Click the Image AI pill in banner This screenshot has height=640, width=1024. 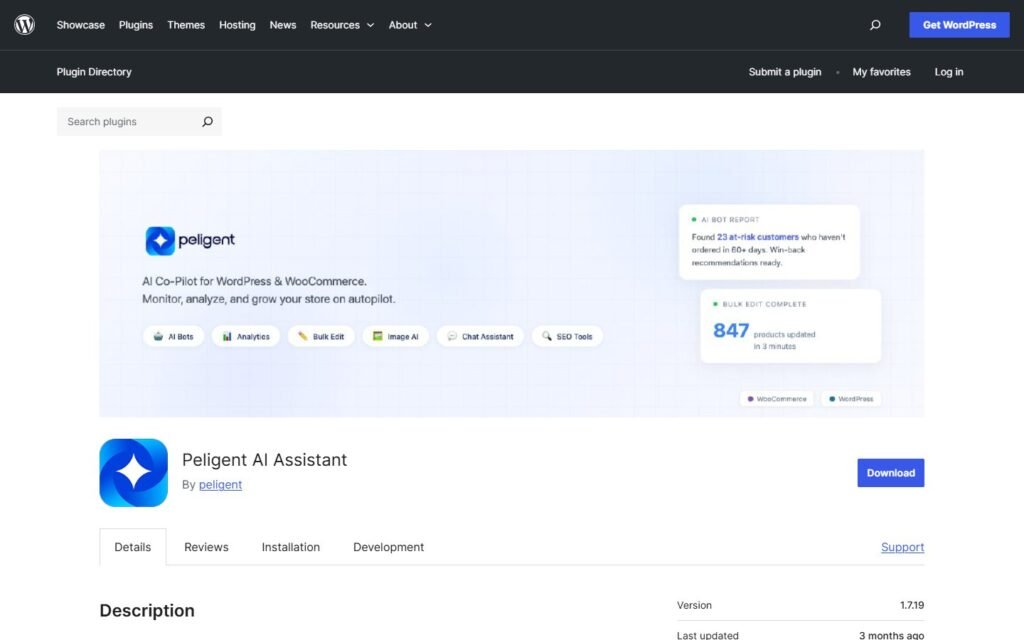[395, 336]
